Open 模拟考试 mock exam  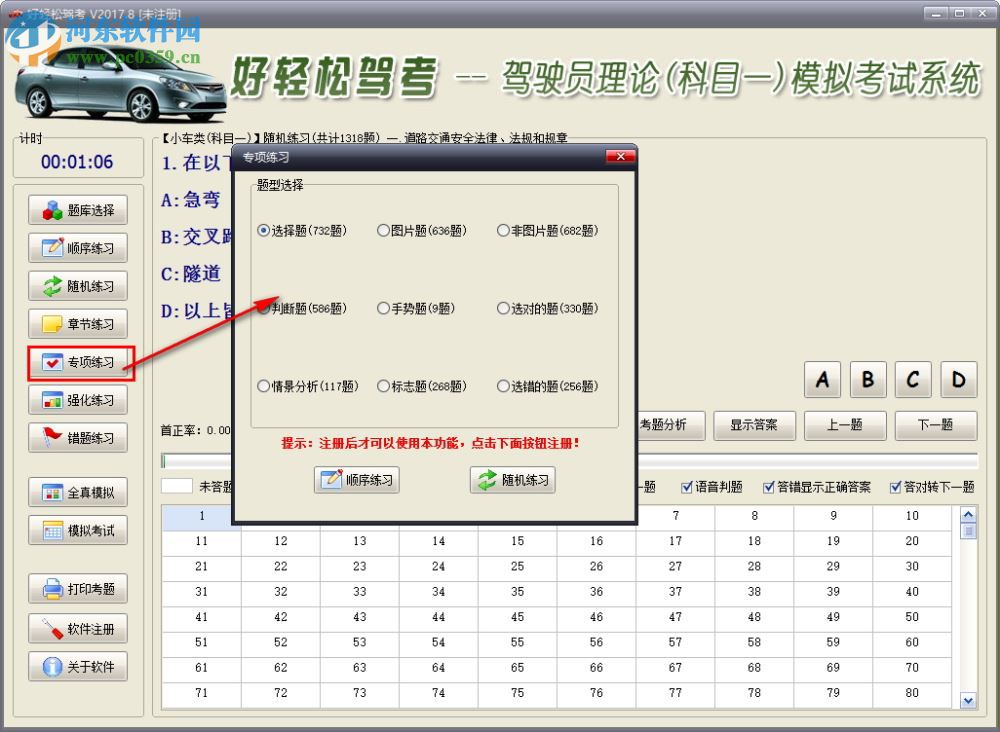(x=78, y=529)
